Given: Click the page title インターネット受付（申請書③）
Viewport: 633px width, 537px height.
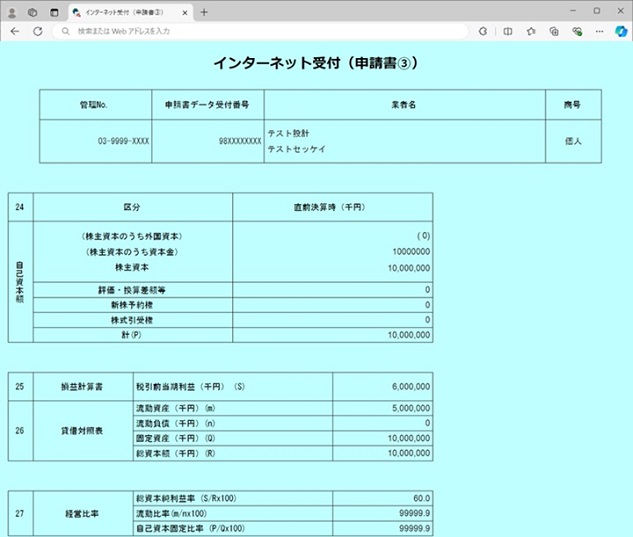Looking at the screenshot, I should tap(316, 63).
